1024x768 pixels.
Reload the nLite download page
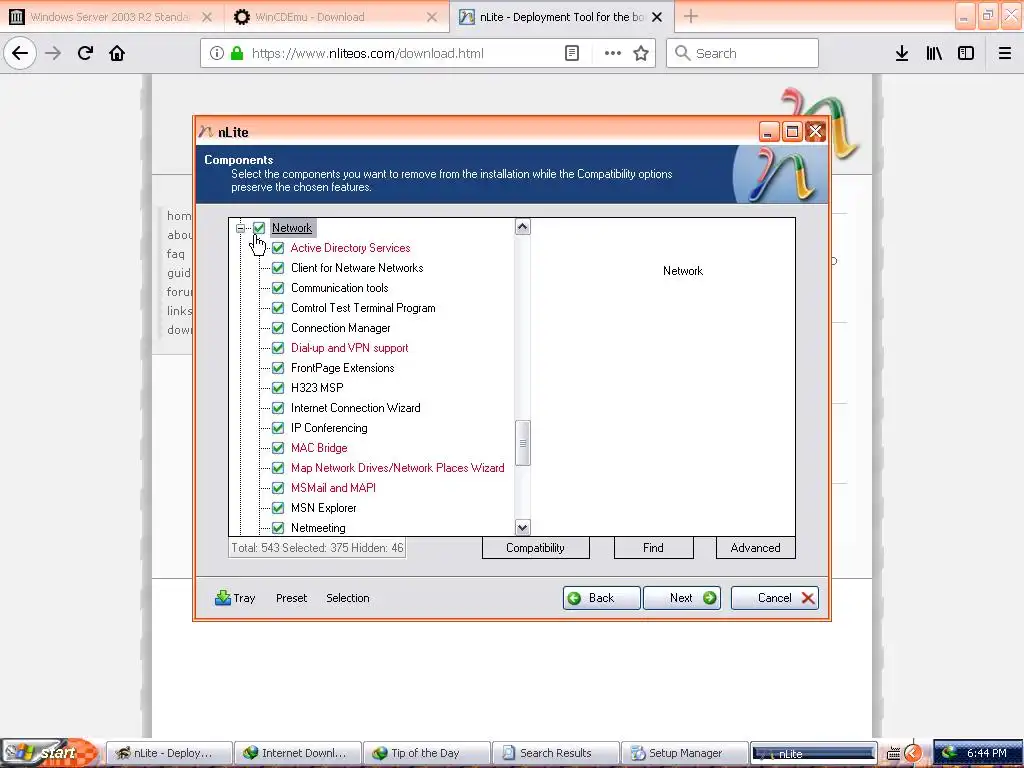85,53
